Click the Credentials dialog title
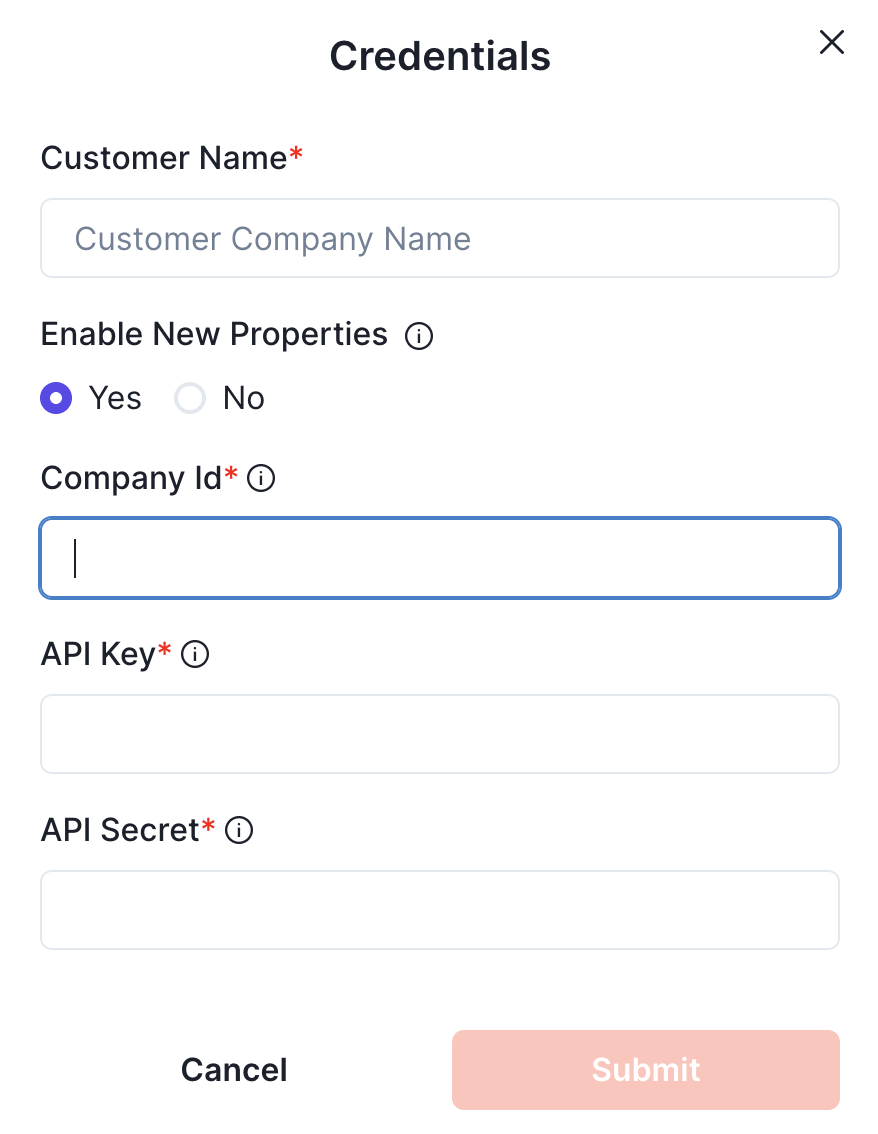Image resolution: width=878 pixels, height=1134 pixels. coord(440,56)
